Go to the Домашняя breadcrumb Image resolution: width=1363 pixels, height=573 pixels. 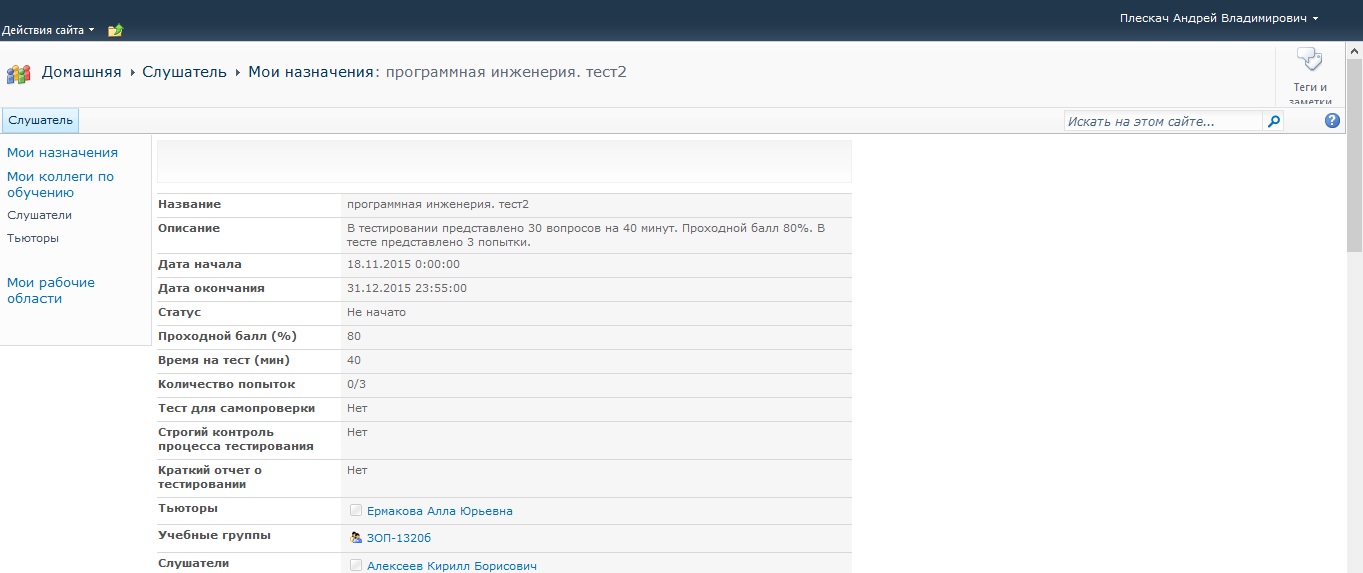click(x=81, y=72)
